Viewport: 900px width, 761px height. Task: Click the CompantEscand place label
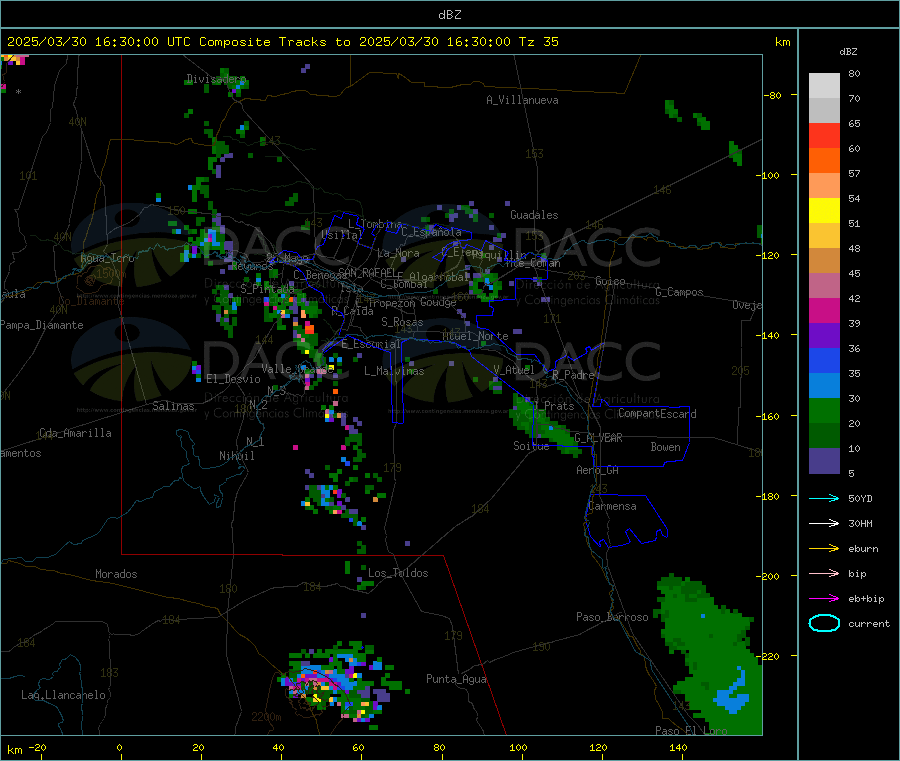pos(657,413)
